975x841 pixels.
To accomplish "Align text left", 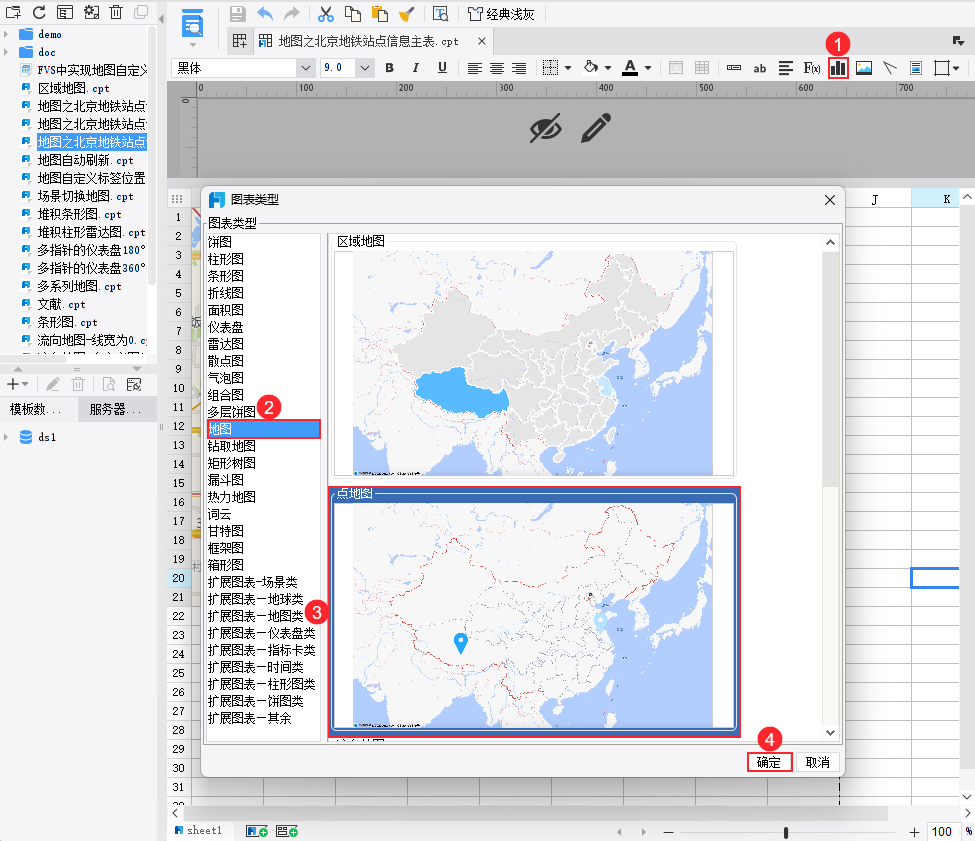I will point(474,68).
